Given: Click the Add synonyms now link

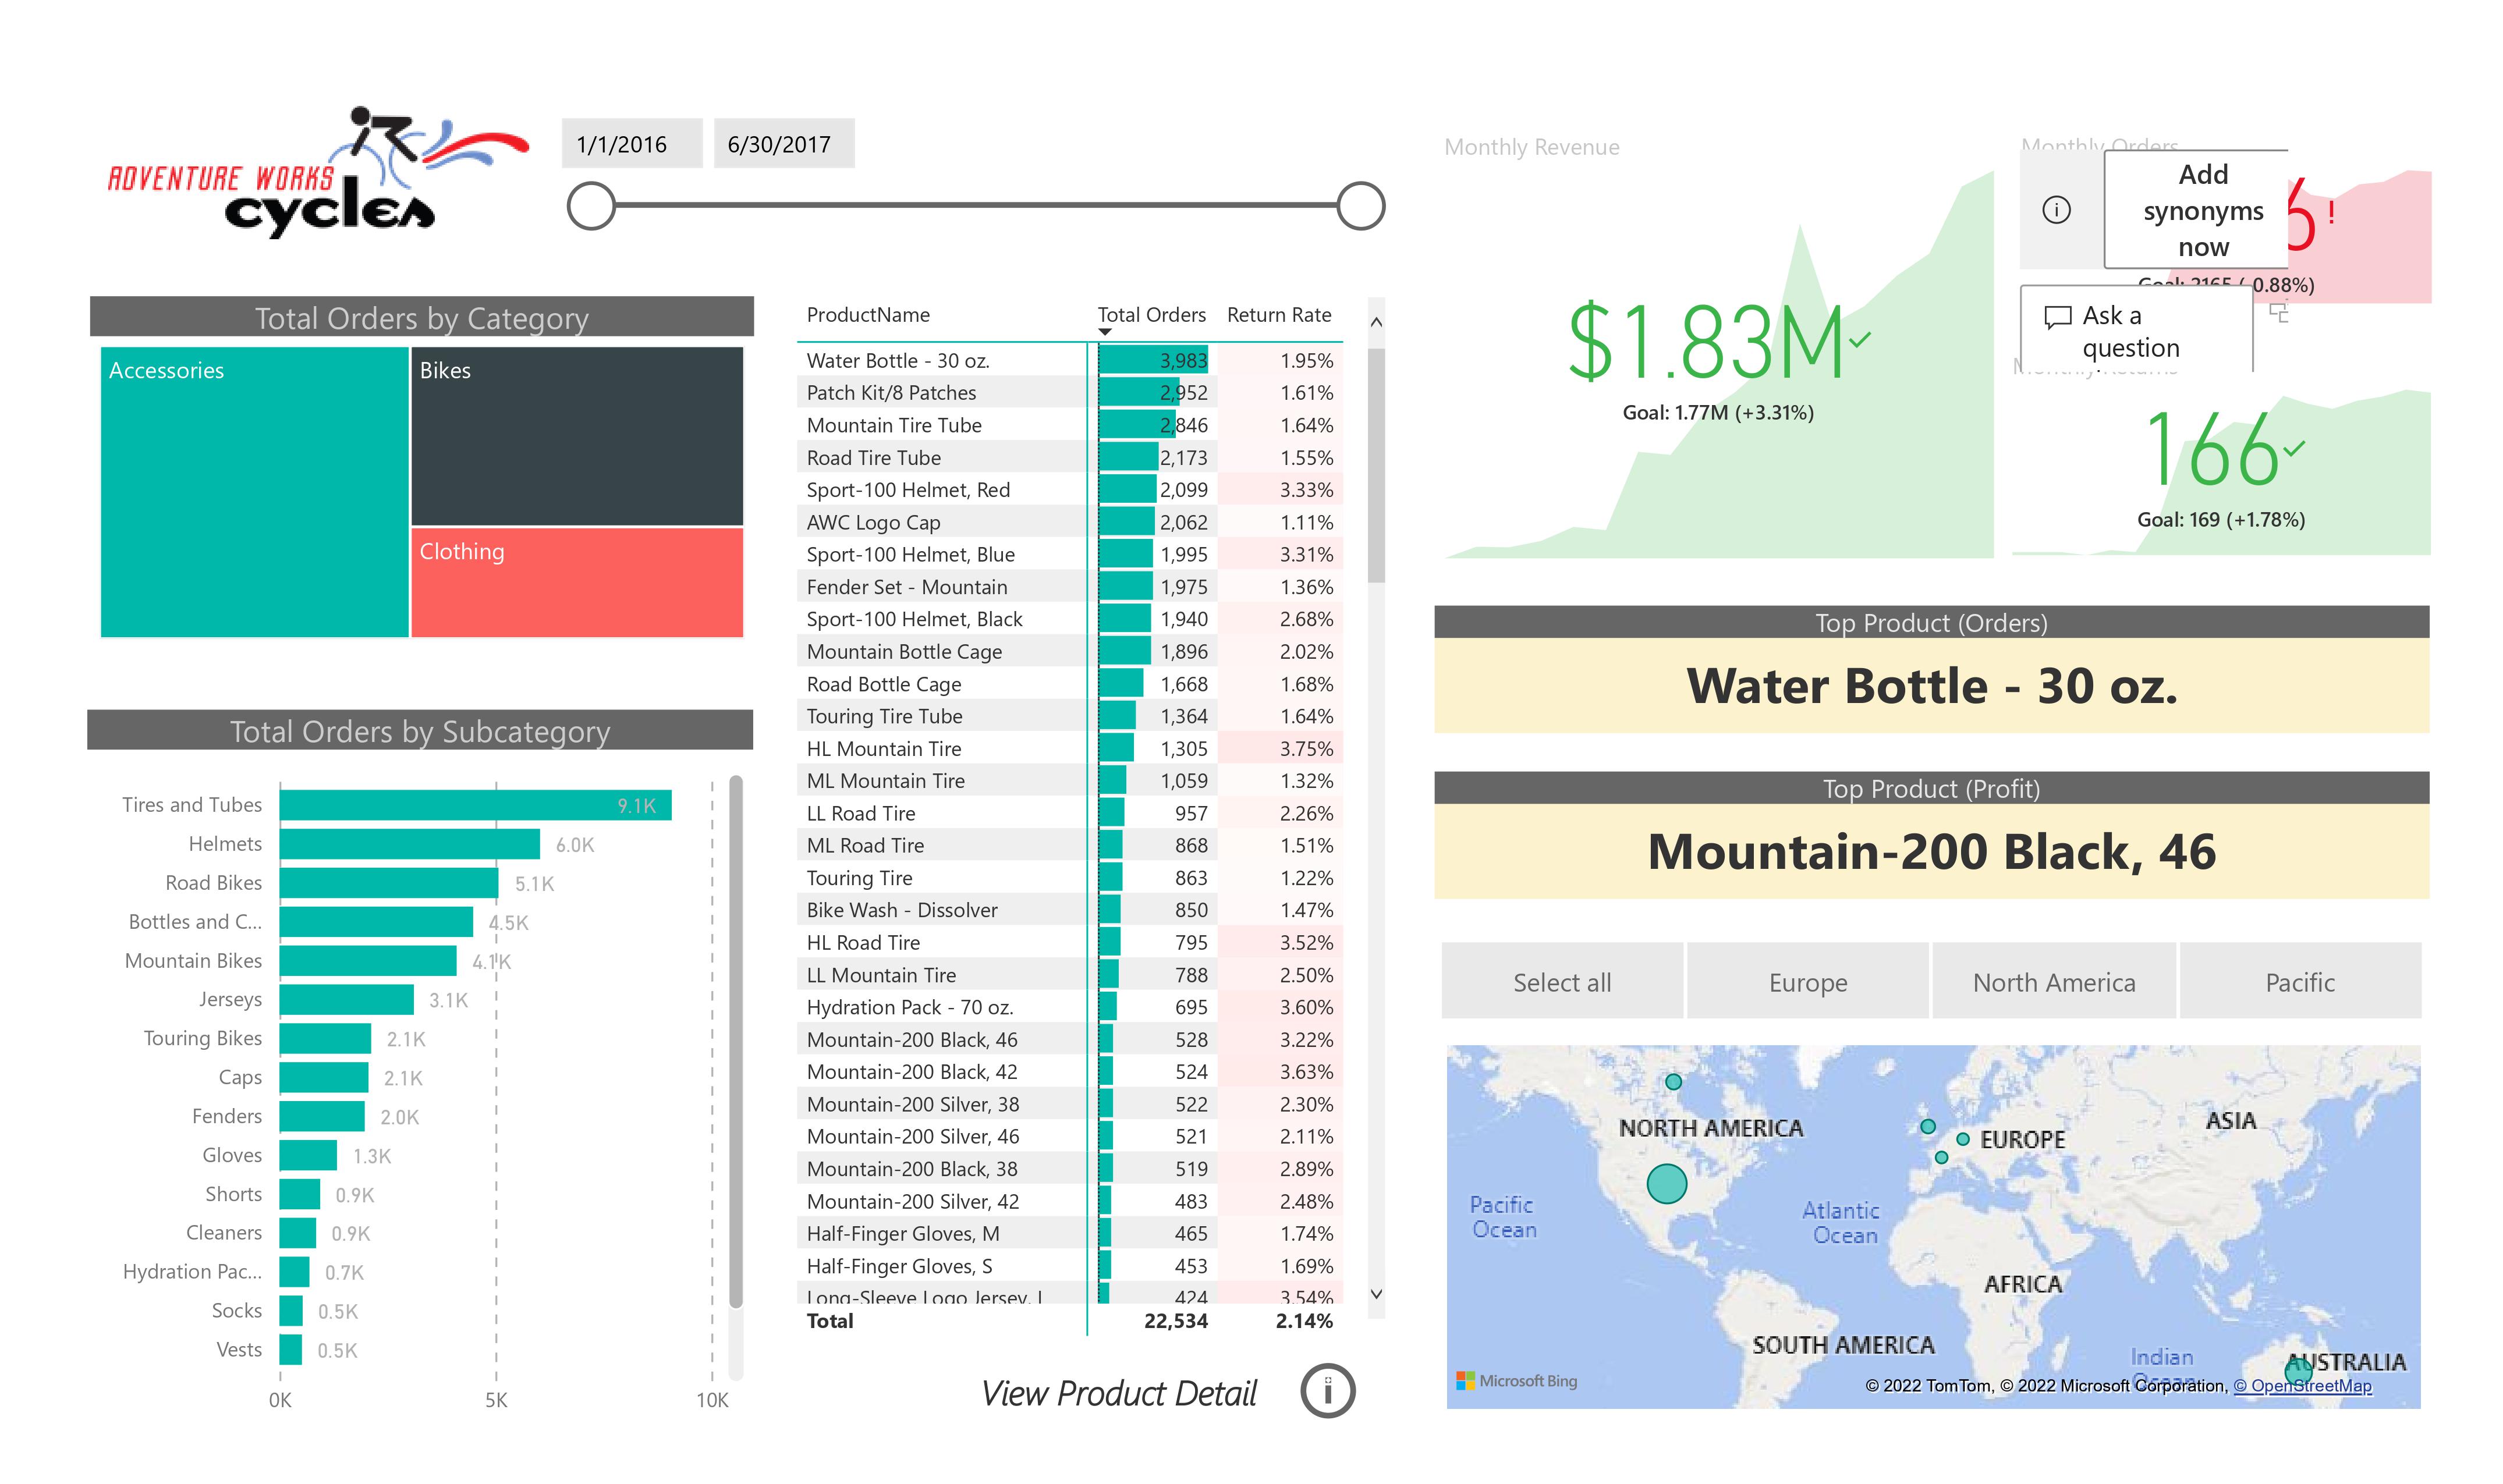Looking at the screenshot, I should click(x=2203, y=211).
